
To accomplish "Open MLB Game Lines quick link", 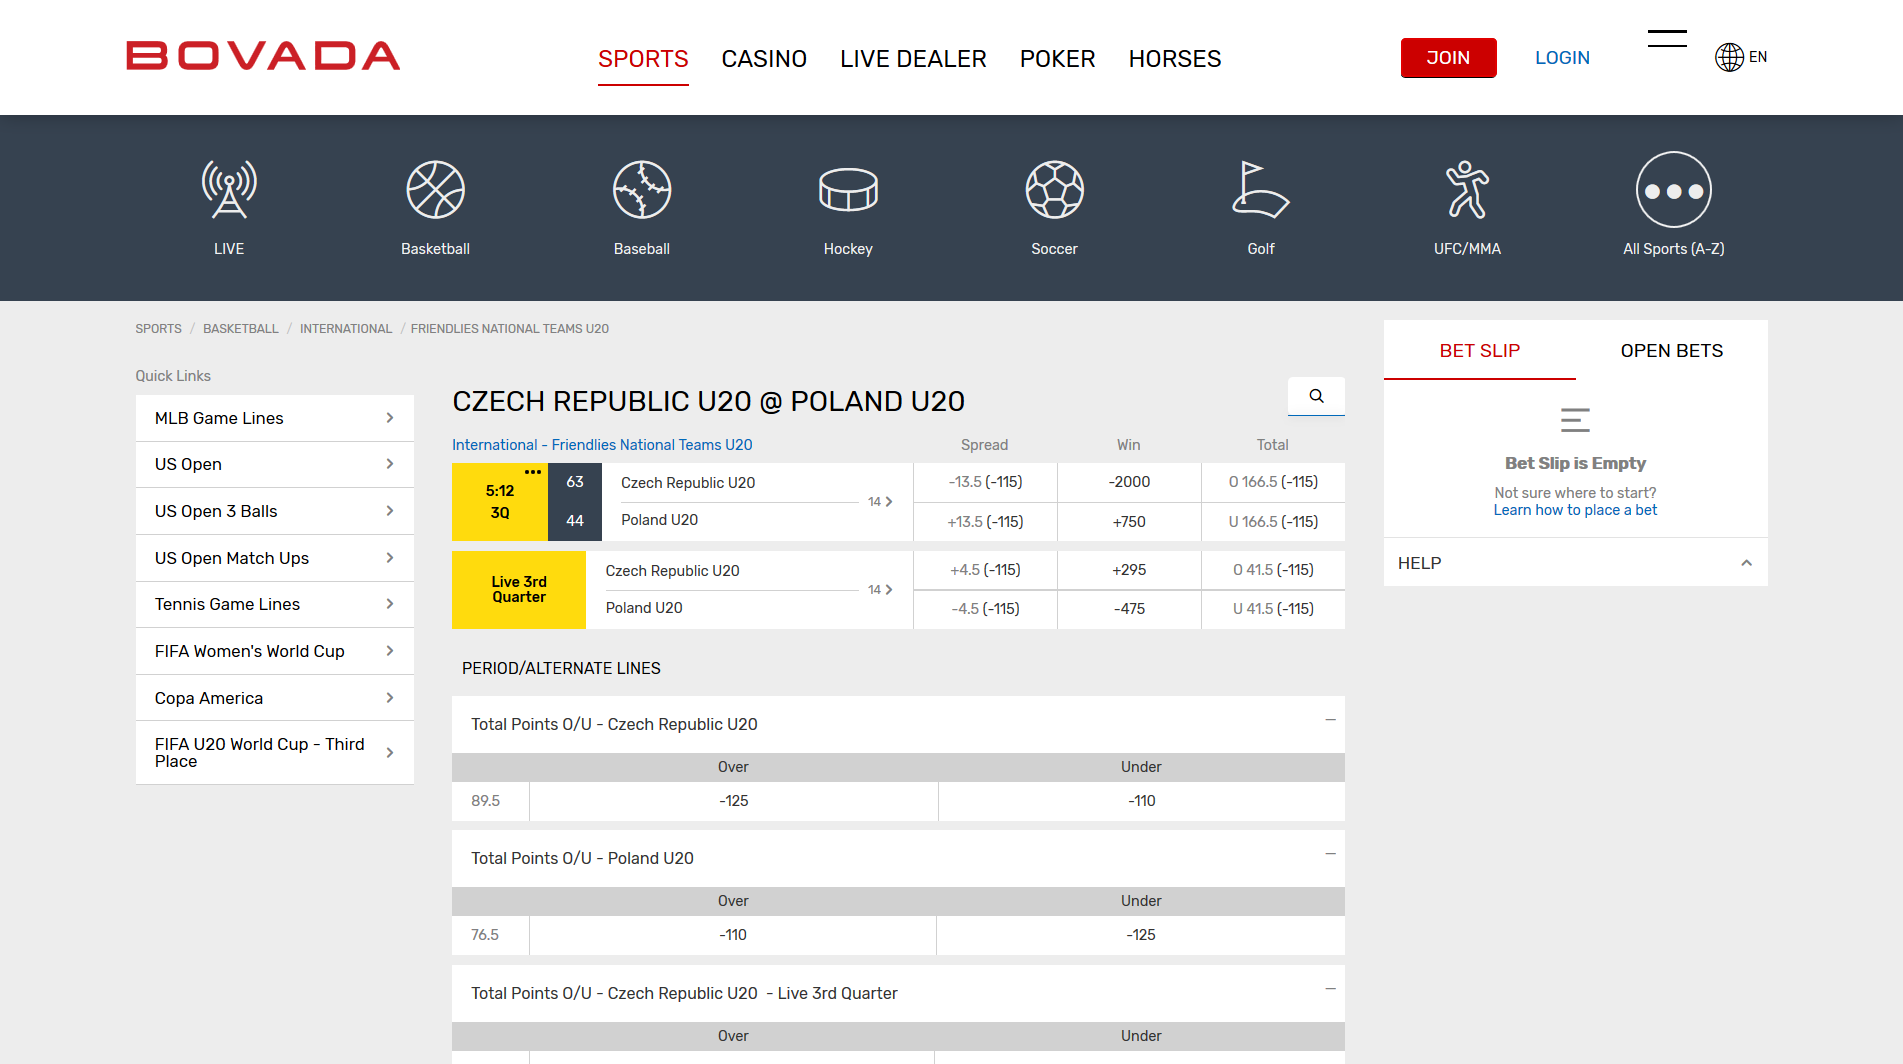I will tap(275, 418).
